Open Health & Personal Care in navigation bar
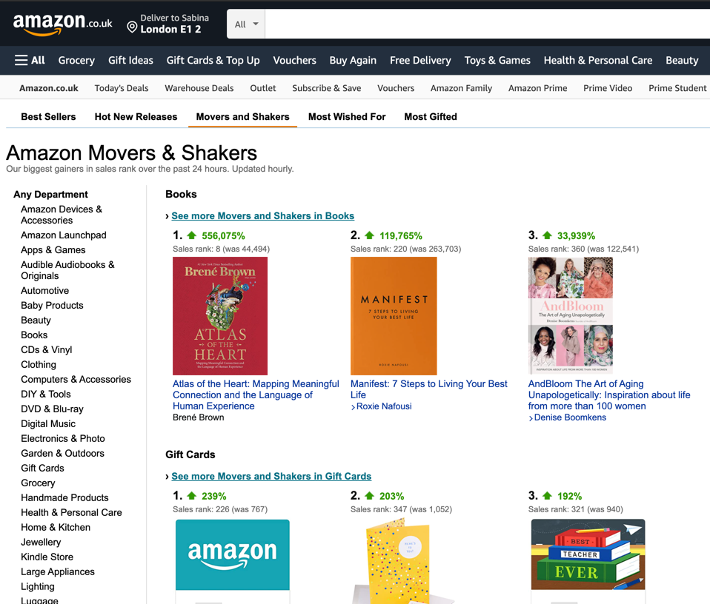The width and height of the screenshot is (710, 604). pyautogui.click(x=598, y=60)
